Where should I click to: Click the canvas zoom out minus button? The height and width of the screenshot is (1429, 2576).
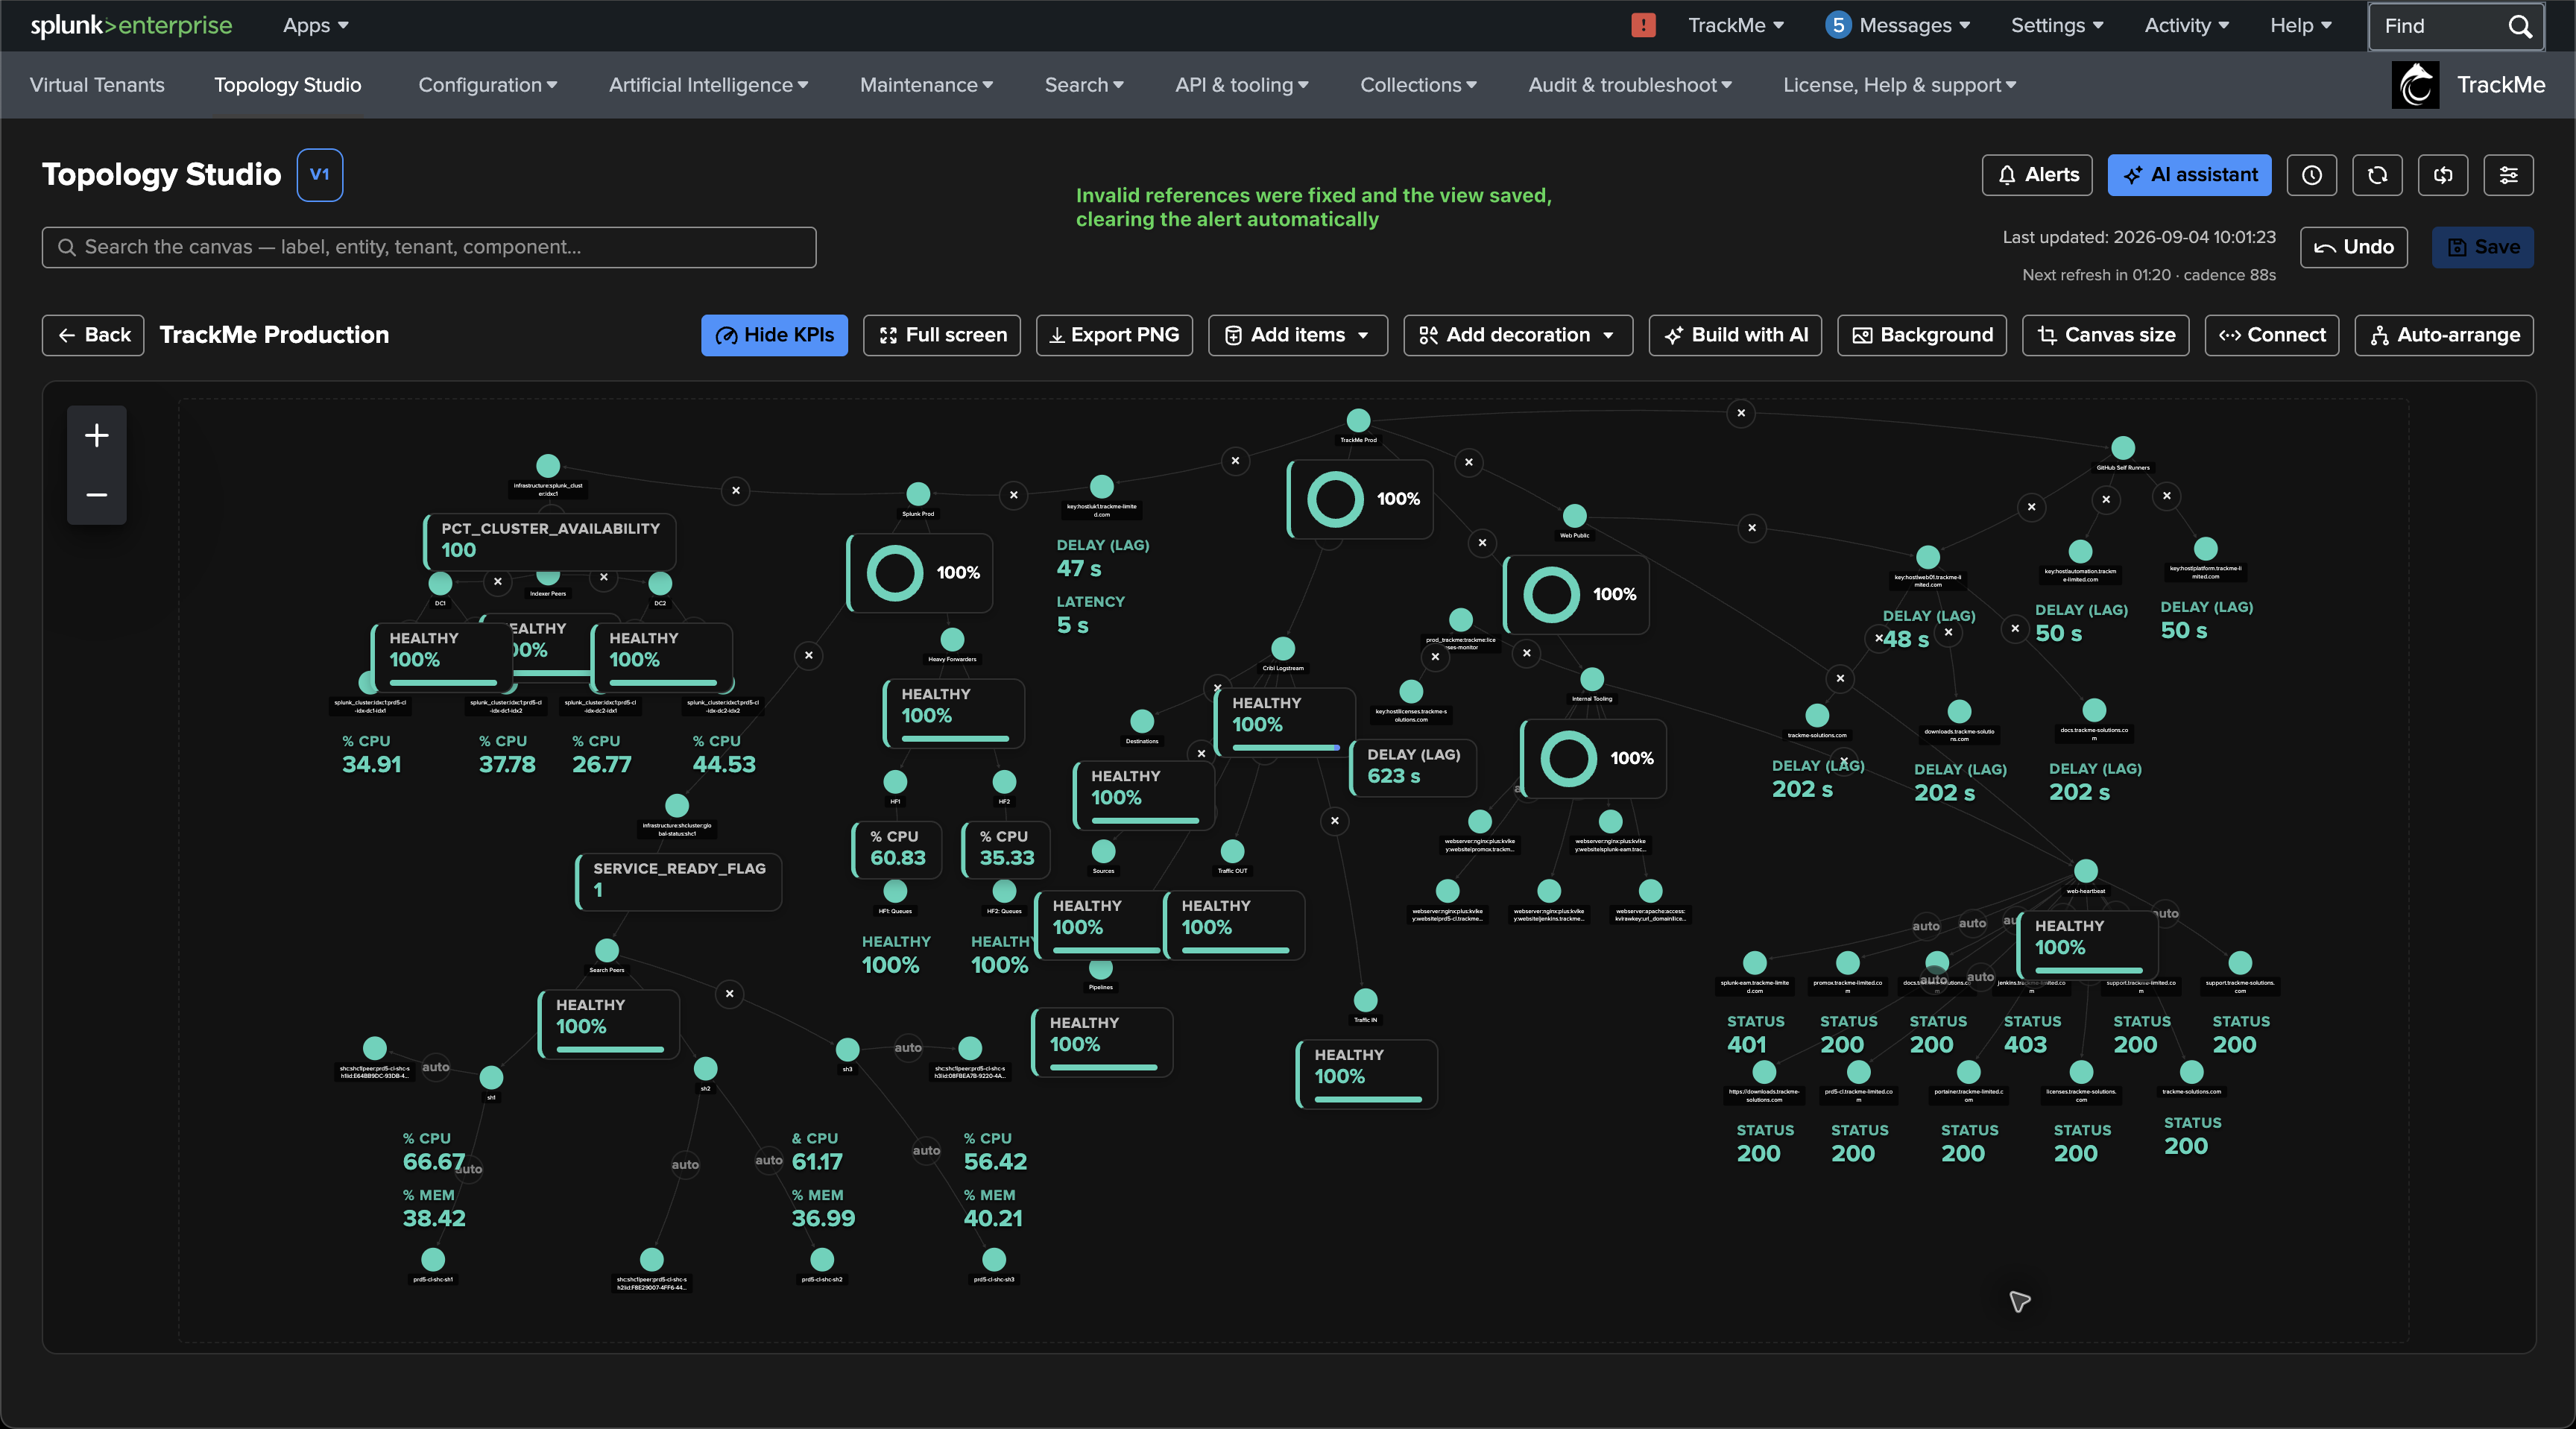tap(97, 495)
